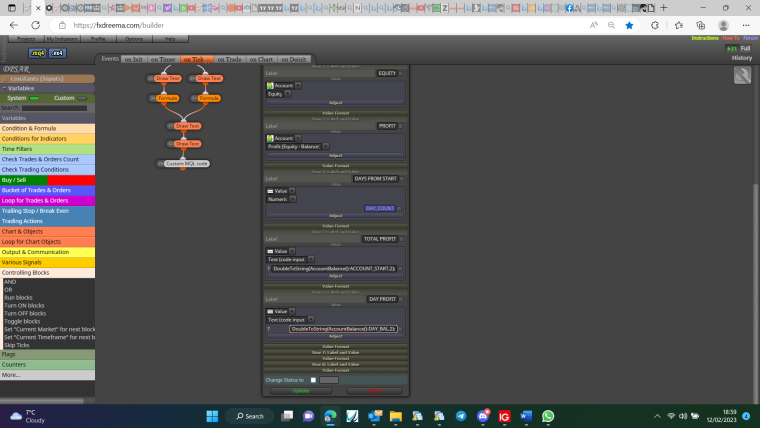Image resolution: width=760 pixels, height=428 pixels.
Task: Open Profit (Equity - Balance) dropdown
Action: (x=325, y=146)
